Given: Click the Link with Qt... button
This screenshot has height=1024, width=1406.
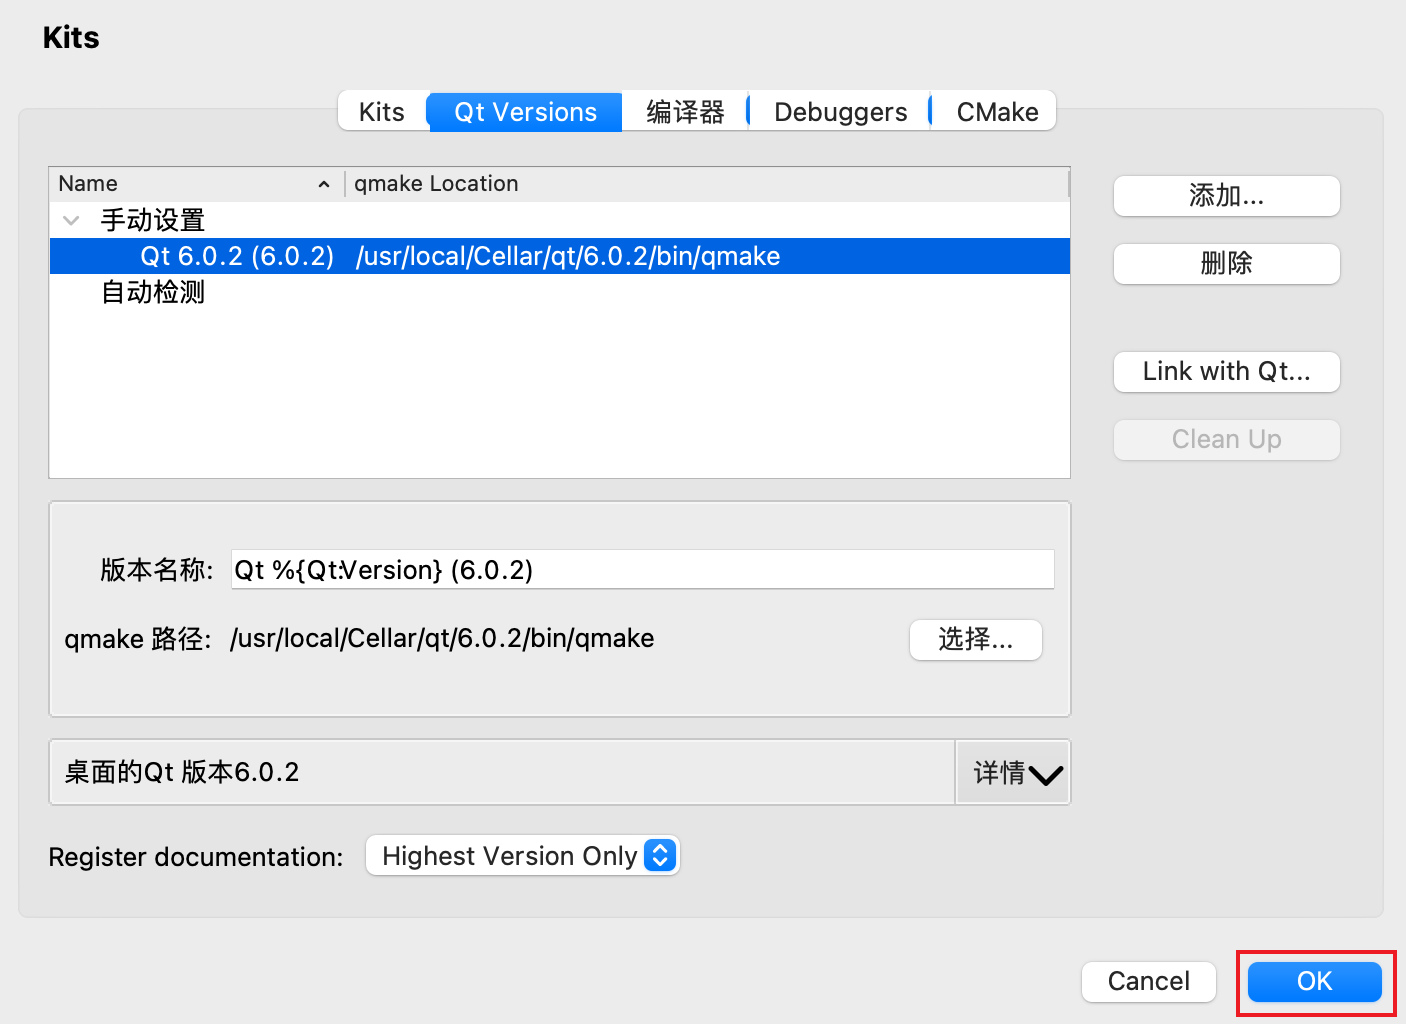Looking at the screenshot, I should coord(1226,372).
